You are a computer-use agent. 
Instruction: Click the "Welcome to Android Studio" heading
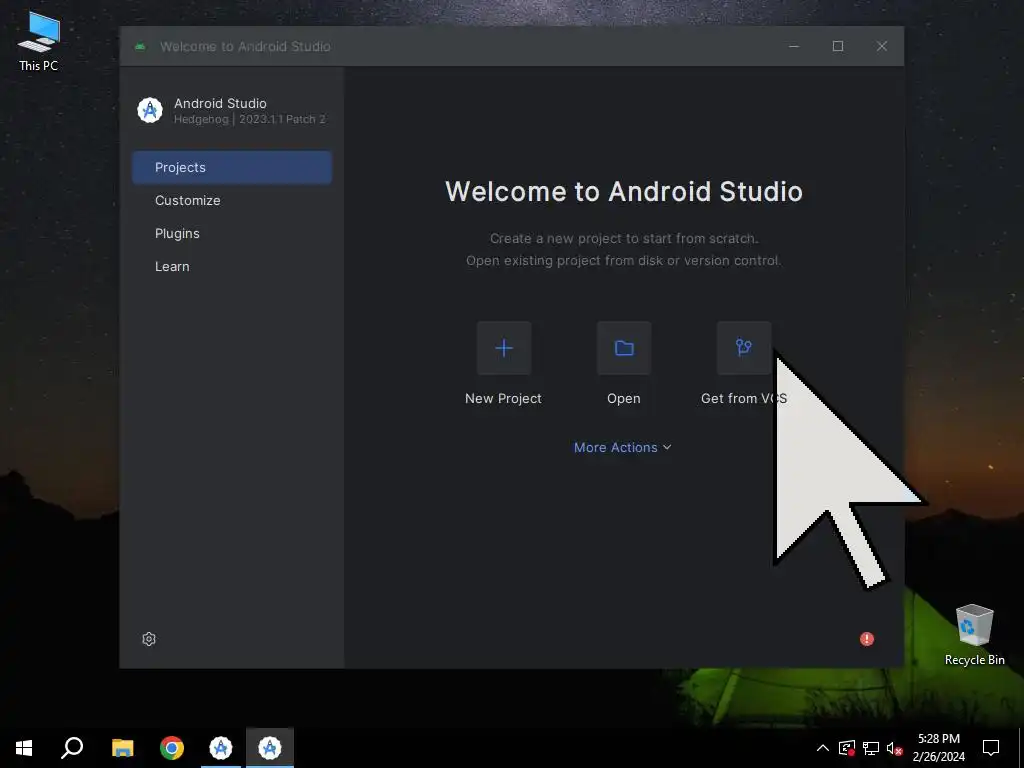624,191
